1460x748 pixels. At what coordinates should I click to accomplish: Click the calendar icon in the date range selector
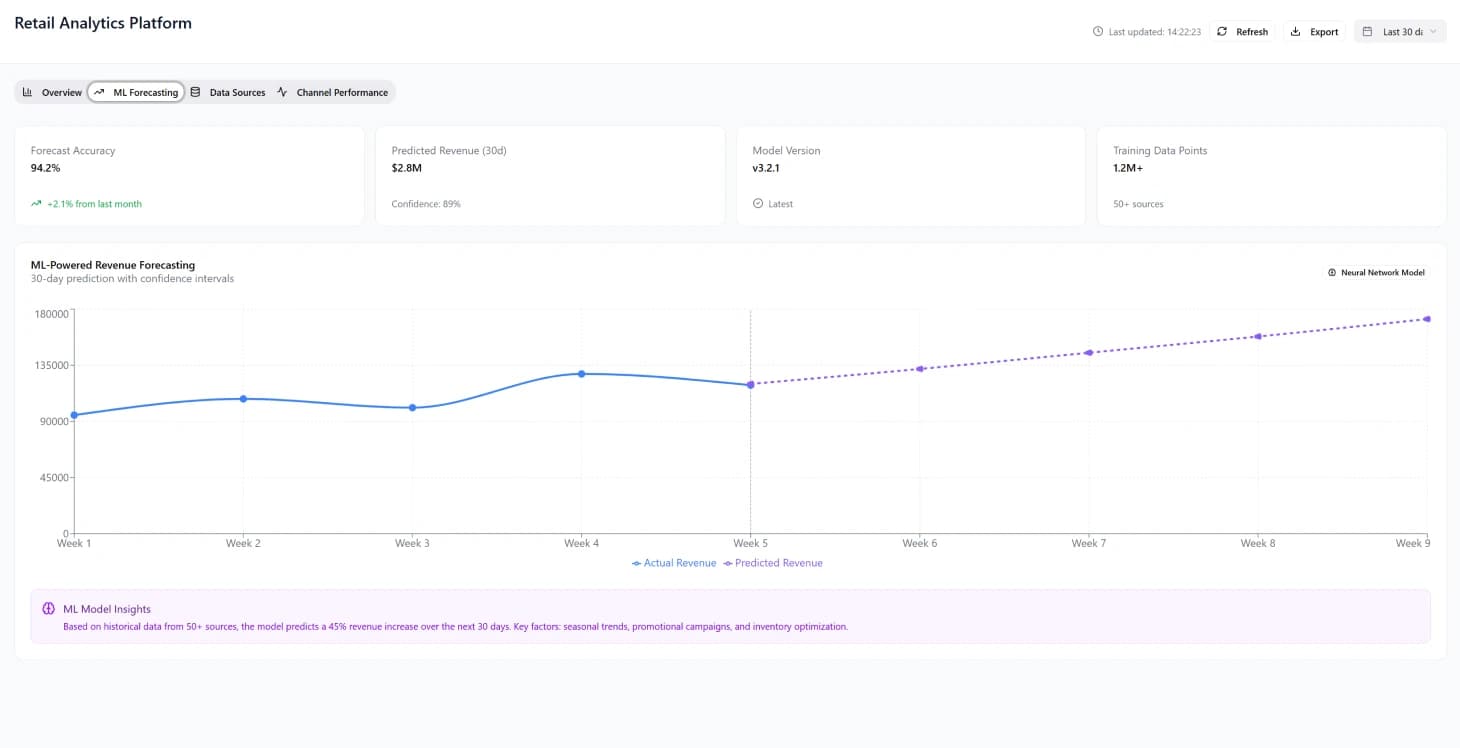click(1368, 31)
